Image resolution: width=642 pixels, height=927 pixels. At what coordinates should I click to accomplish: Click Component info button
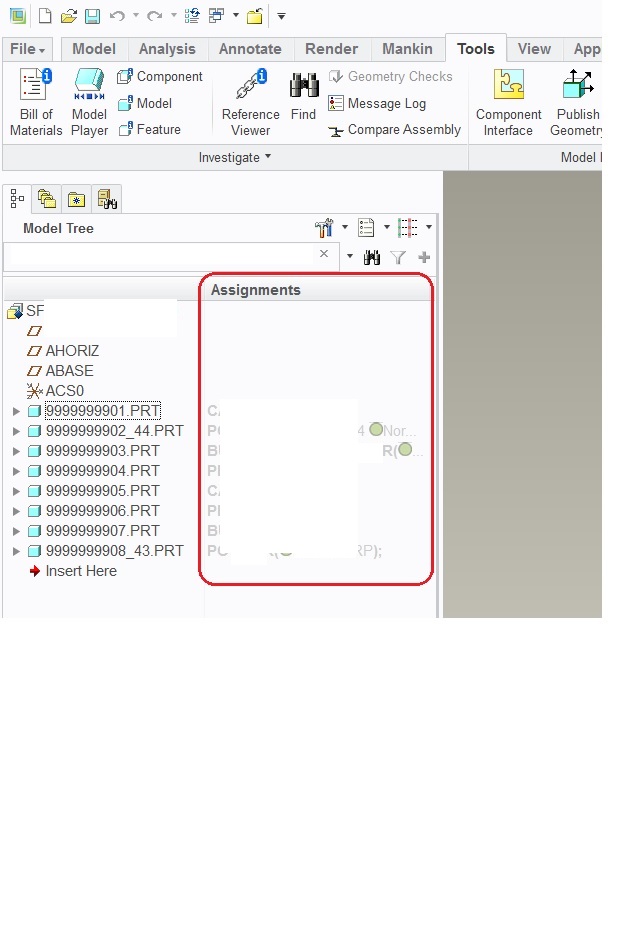(160, 76)
